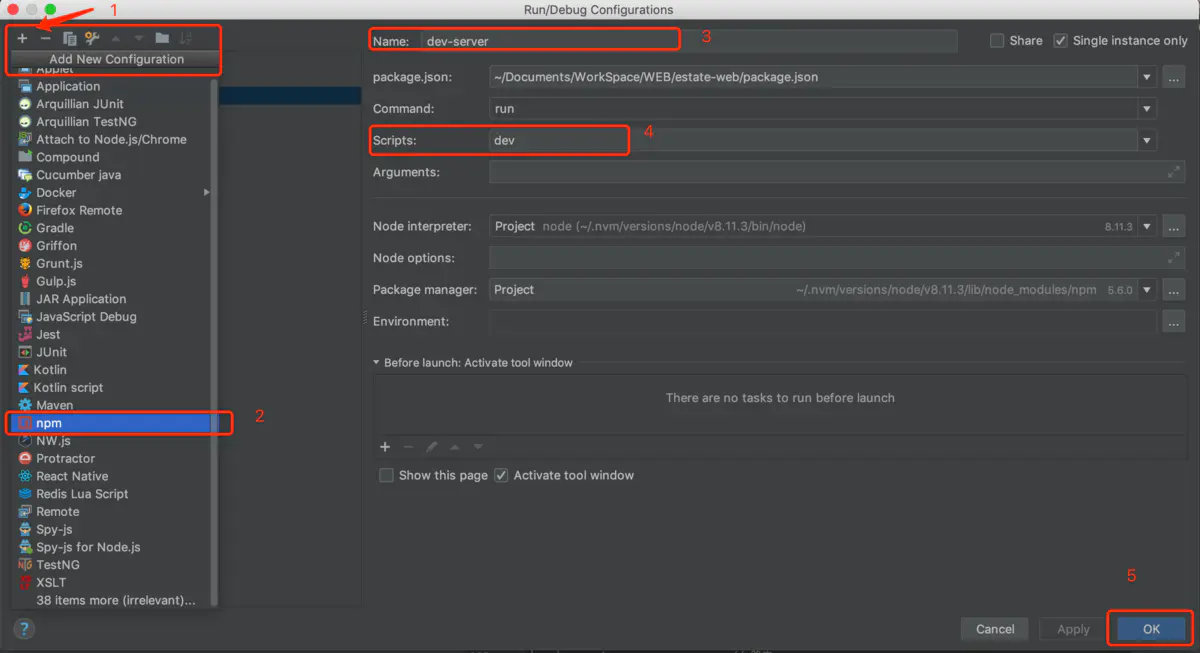Click the Remove Configuration minus icon
Image resolution: width=1200 pixels, height=653 pixels.
point(45,38)
